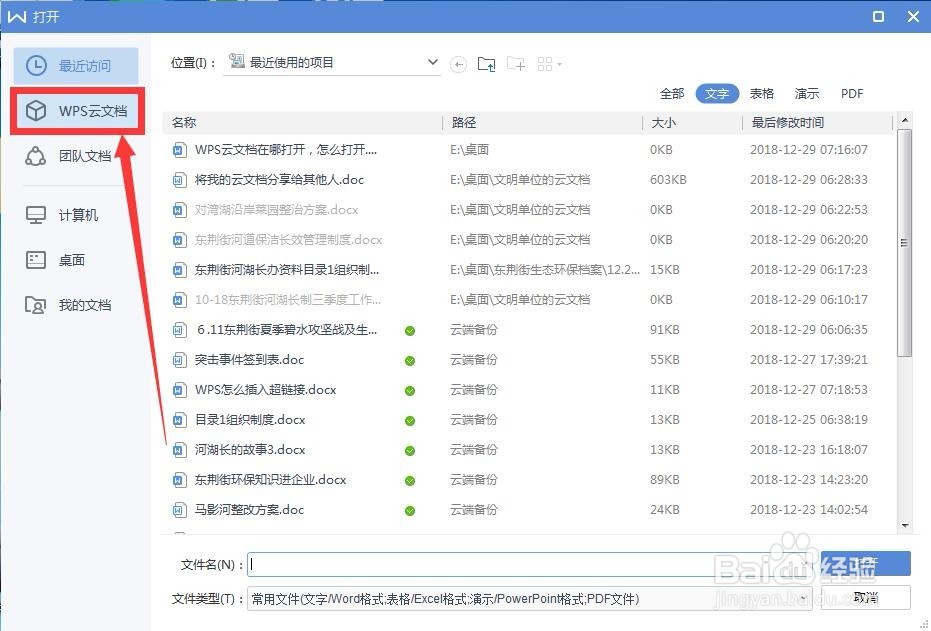Select file WPS怎么插入超链接.docx
This screenshot has height=631, width=931.
click(x=265, y=390)
